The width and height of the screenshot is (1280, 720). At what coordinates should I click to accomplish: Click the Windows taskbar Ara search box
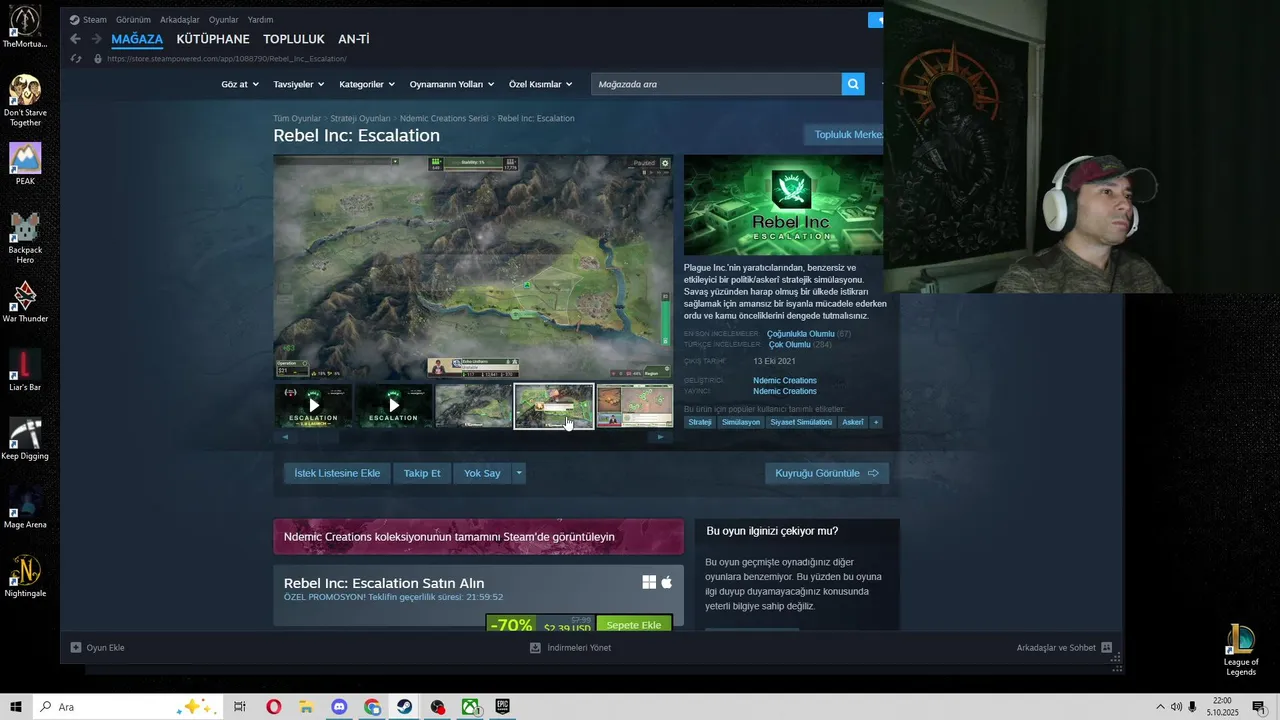pyautogui.click(x=126, y=707)
